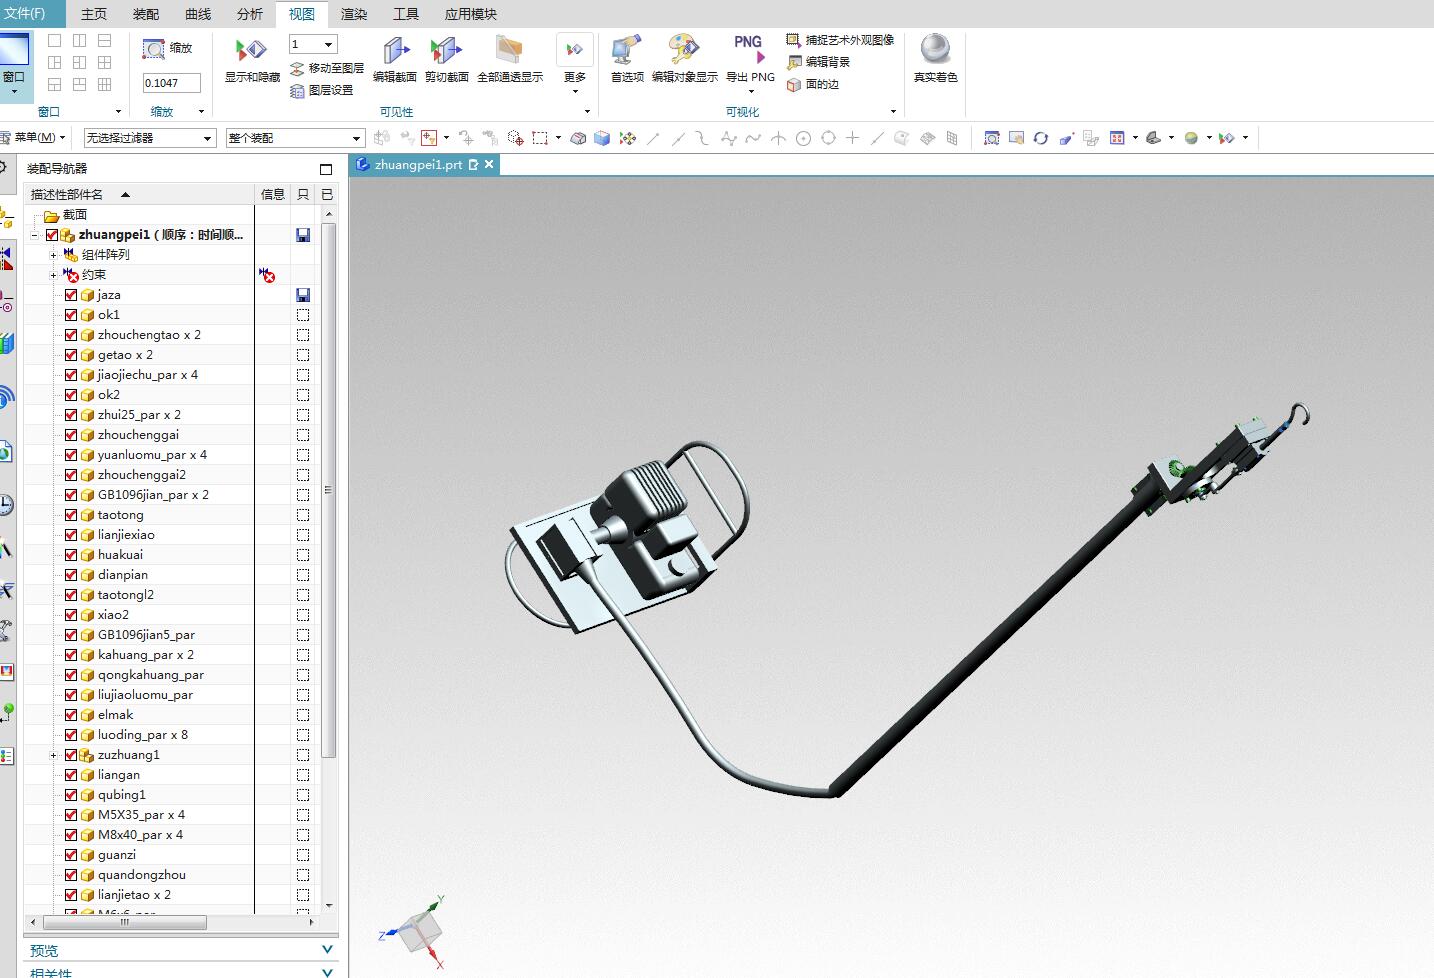Switch to the Curve (曲线) tab
This screenshot has width=1434, height=978.
click(198, 14)
